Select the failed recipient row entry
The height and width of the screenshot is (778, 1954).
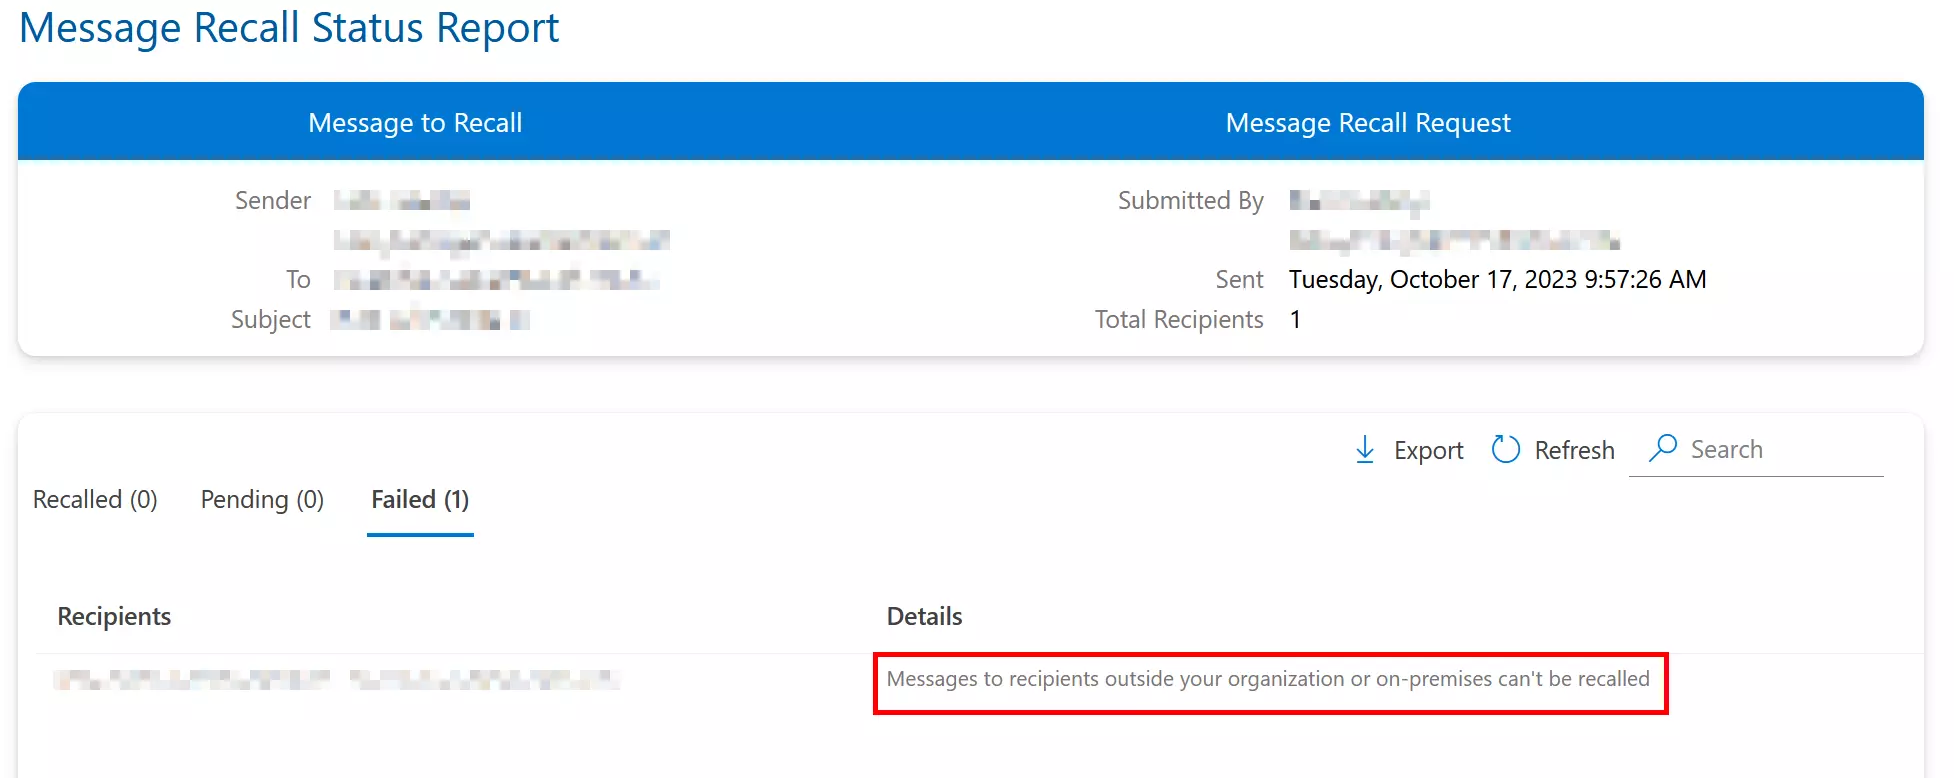point(336,680)
